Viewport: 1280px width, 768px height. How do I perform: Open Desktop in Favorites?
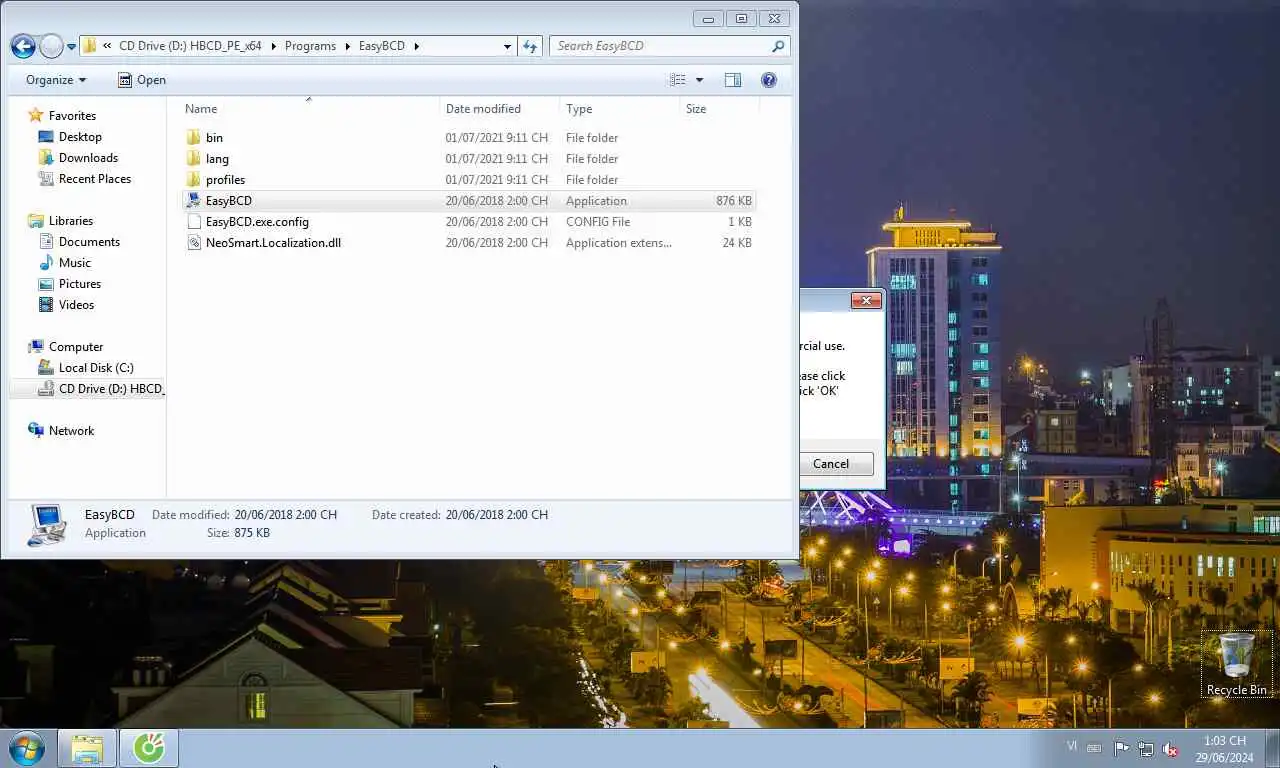tap(80, 137)
